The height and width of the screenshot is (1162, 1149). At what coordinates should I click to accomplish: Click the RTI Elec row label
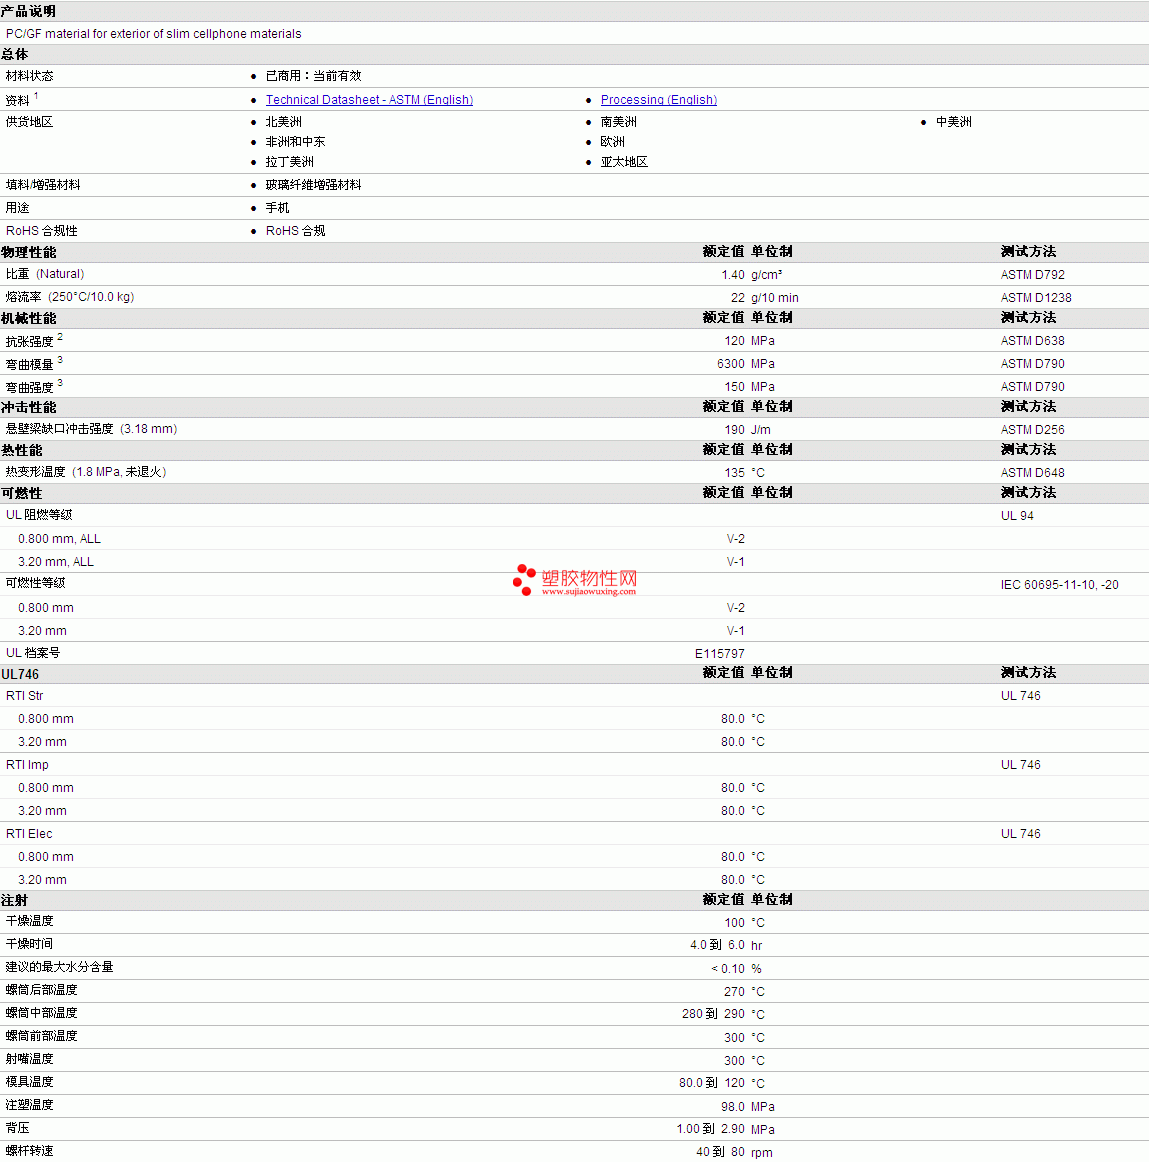29,834
